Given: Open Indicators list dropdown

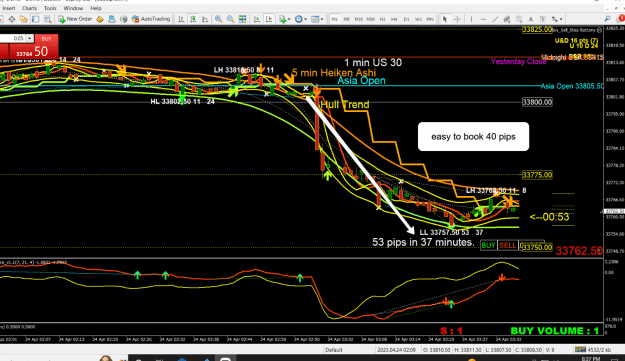Looking at the screenshot, I should 284,19.
